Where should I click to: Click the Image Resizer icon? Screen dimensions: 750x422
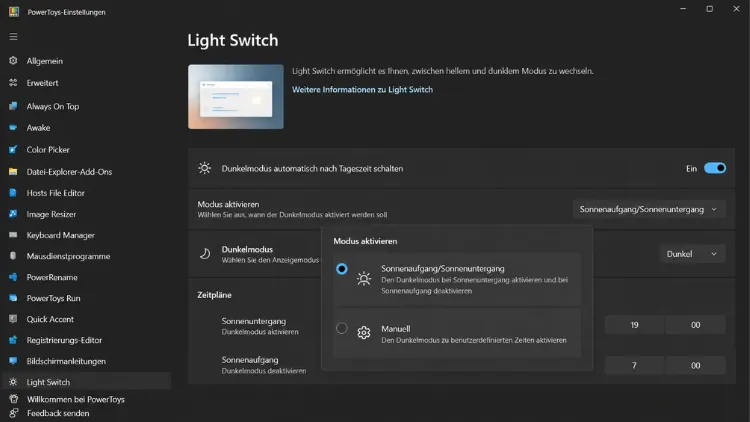pyautogui.click(x=13, y=214)
